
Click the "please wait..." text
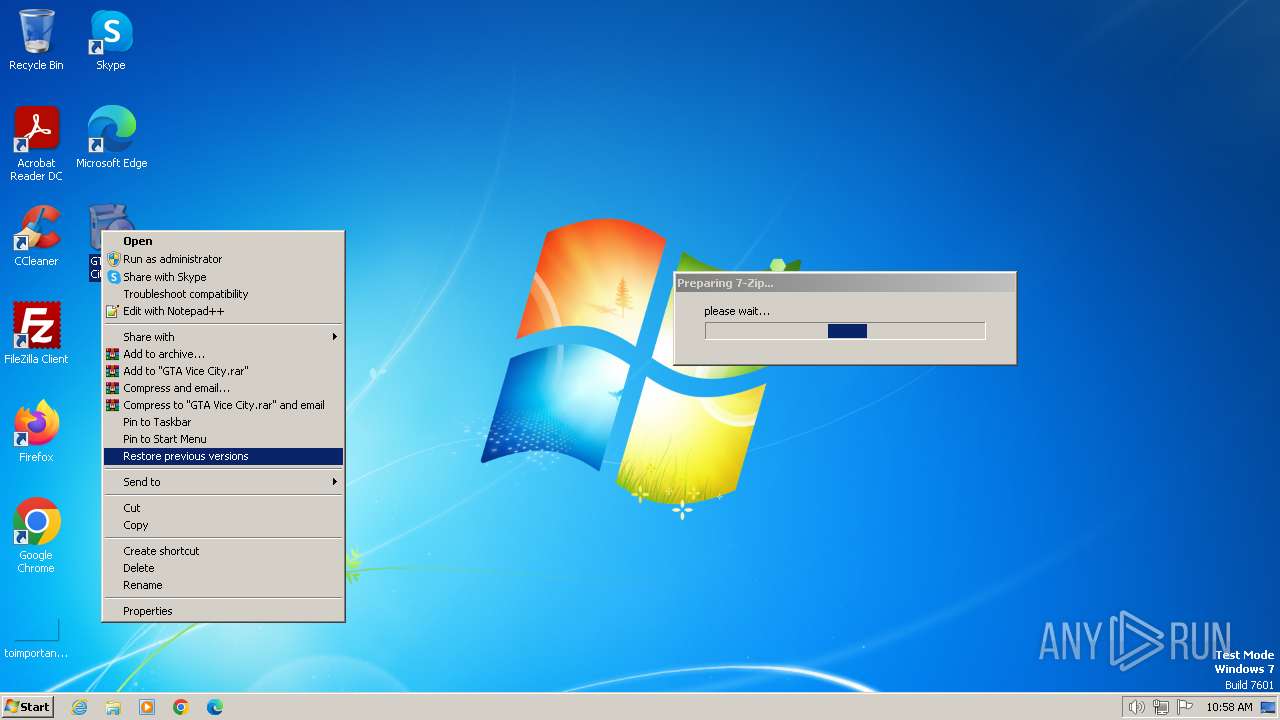tap(737, 311)
